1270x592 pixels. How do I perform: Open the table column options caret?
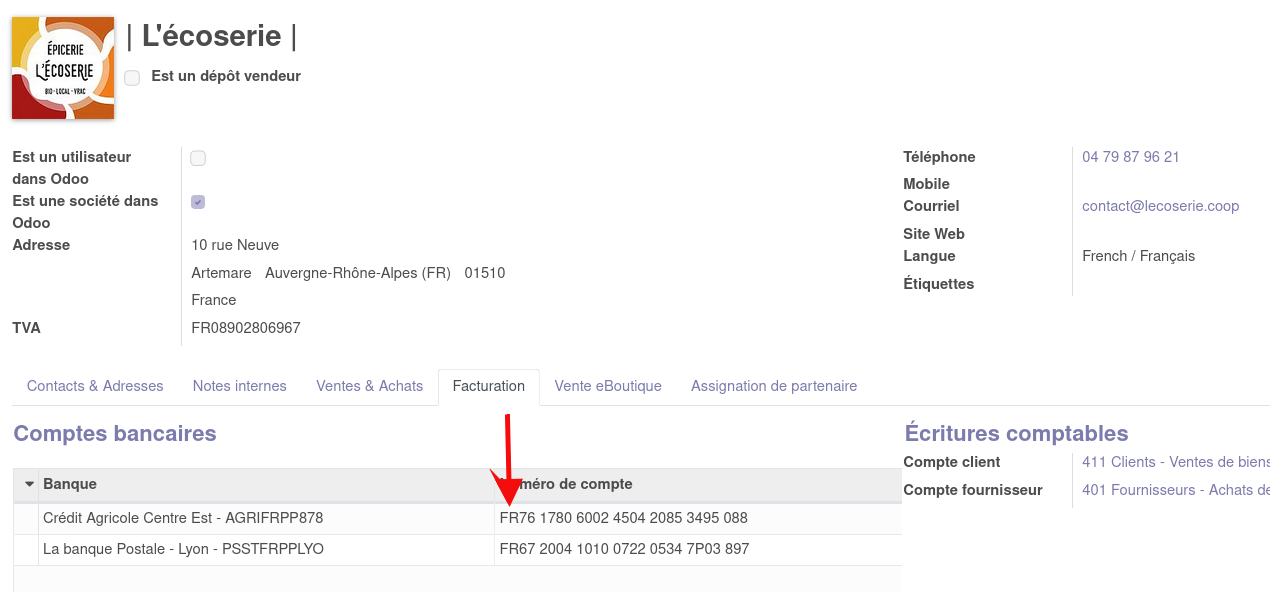tap(29, 484)
